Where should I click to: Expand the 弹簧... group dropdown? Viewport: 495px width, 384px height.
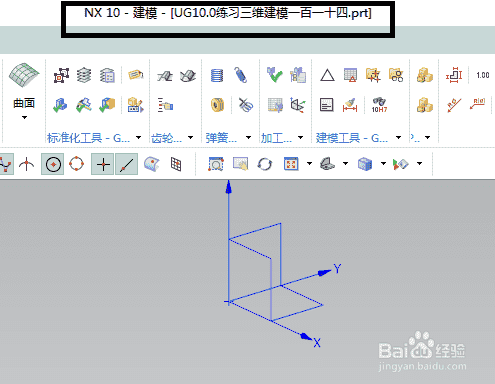click(248, 137)
